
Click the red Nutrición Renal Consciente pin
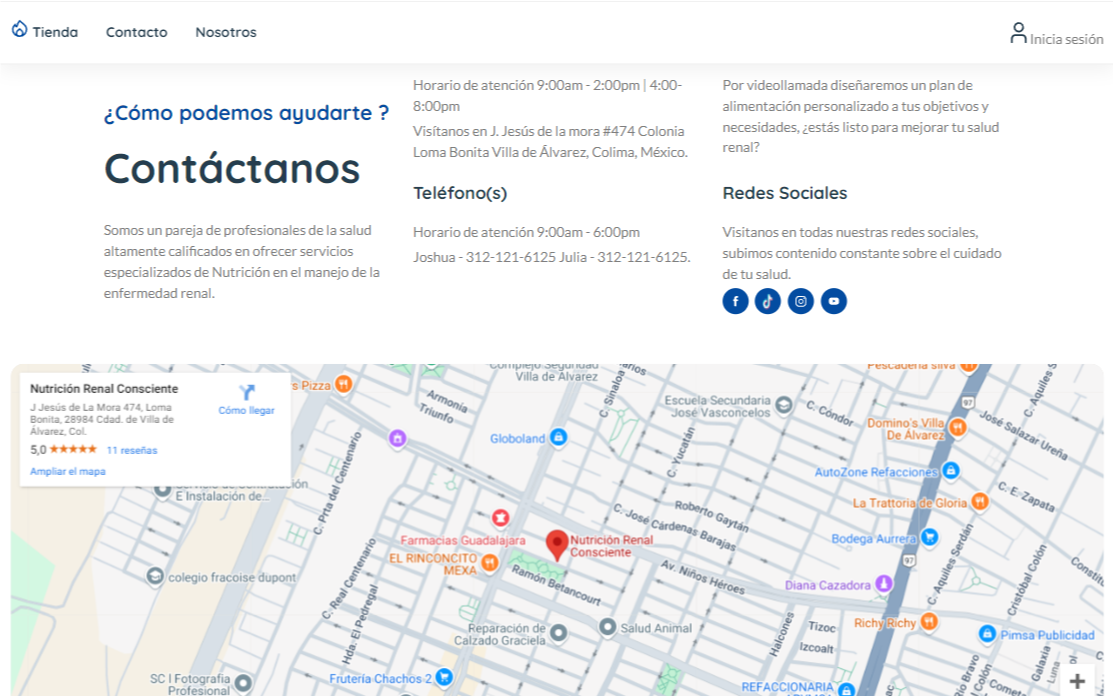pos(557,545)
